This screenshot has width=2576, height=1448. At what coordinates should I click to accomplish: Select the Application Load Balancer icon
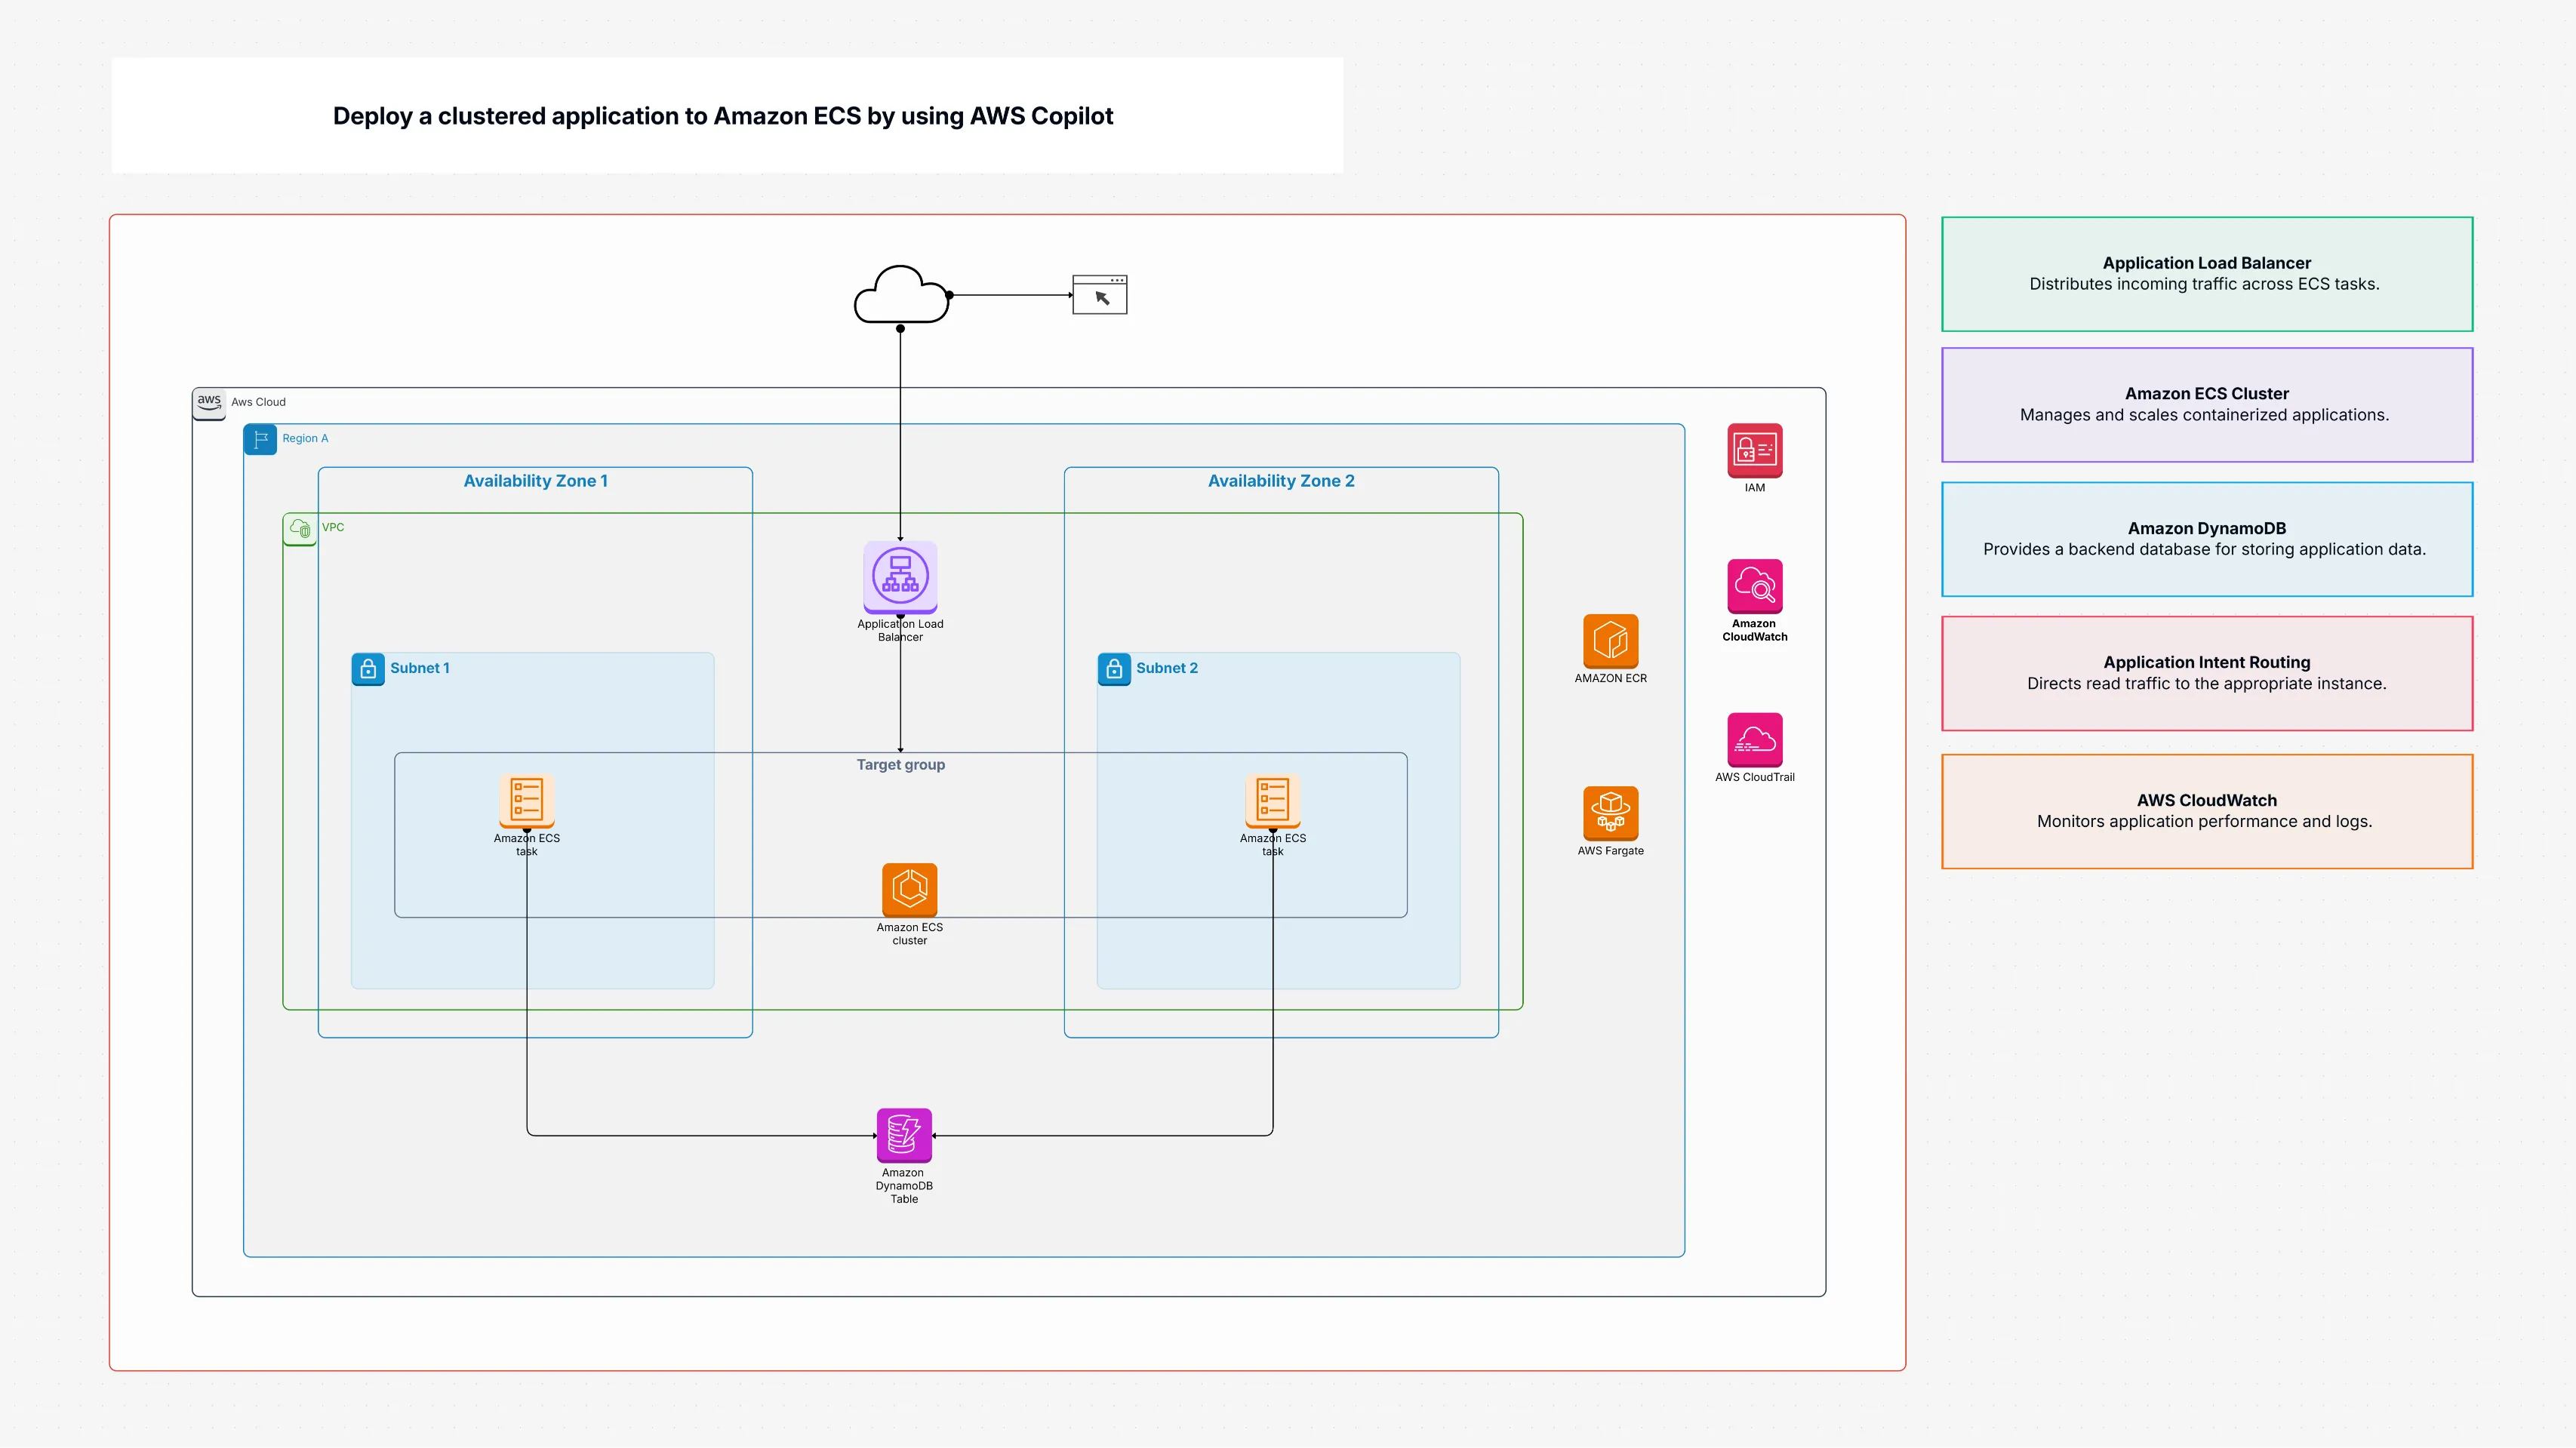[900, 576]
